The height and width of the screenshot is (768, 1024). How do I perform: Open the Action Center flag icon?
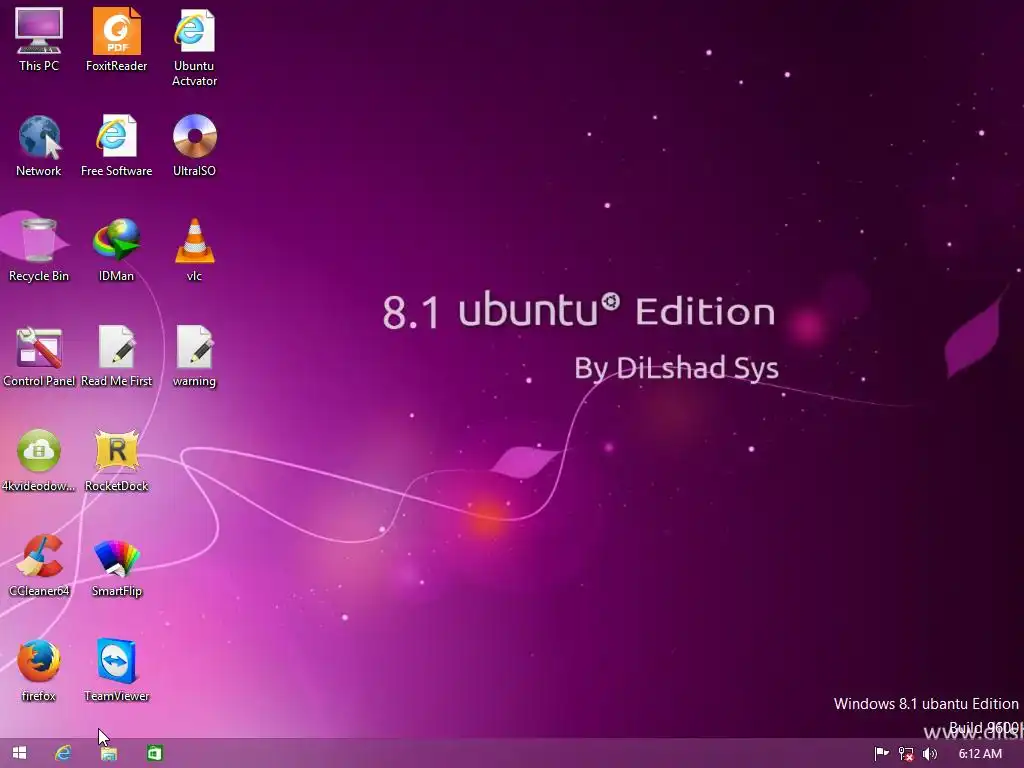[881, 754]
